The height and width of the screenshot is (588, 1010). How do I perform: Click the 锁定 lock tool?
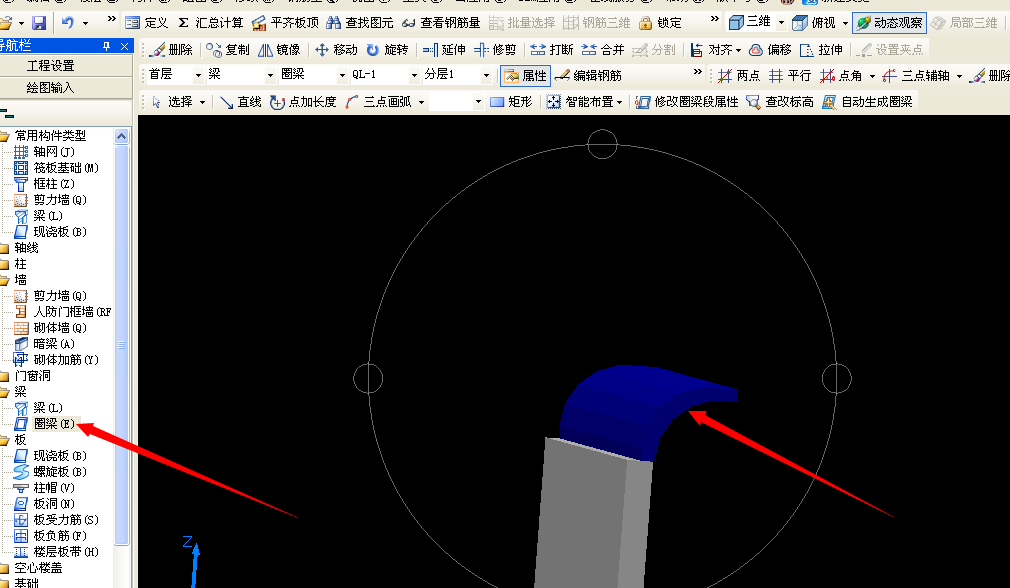point(660,23)
